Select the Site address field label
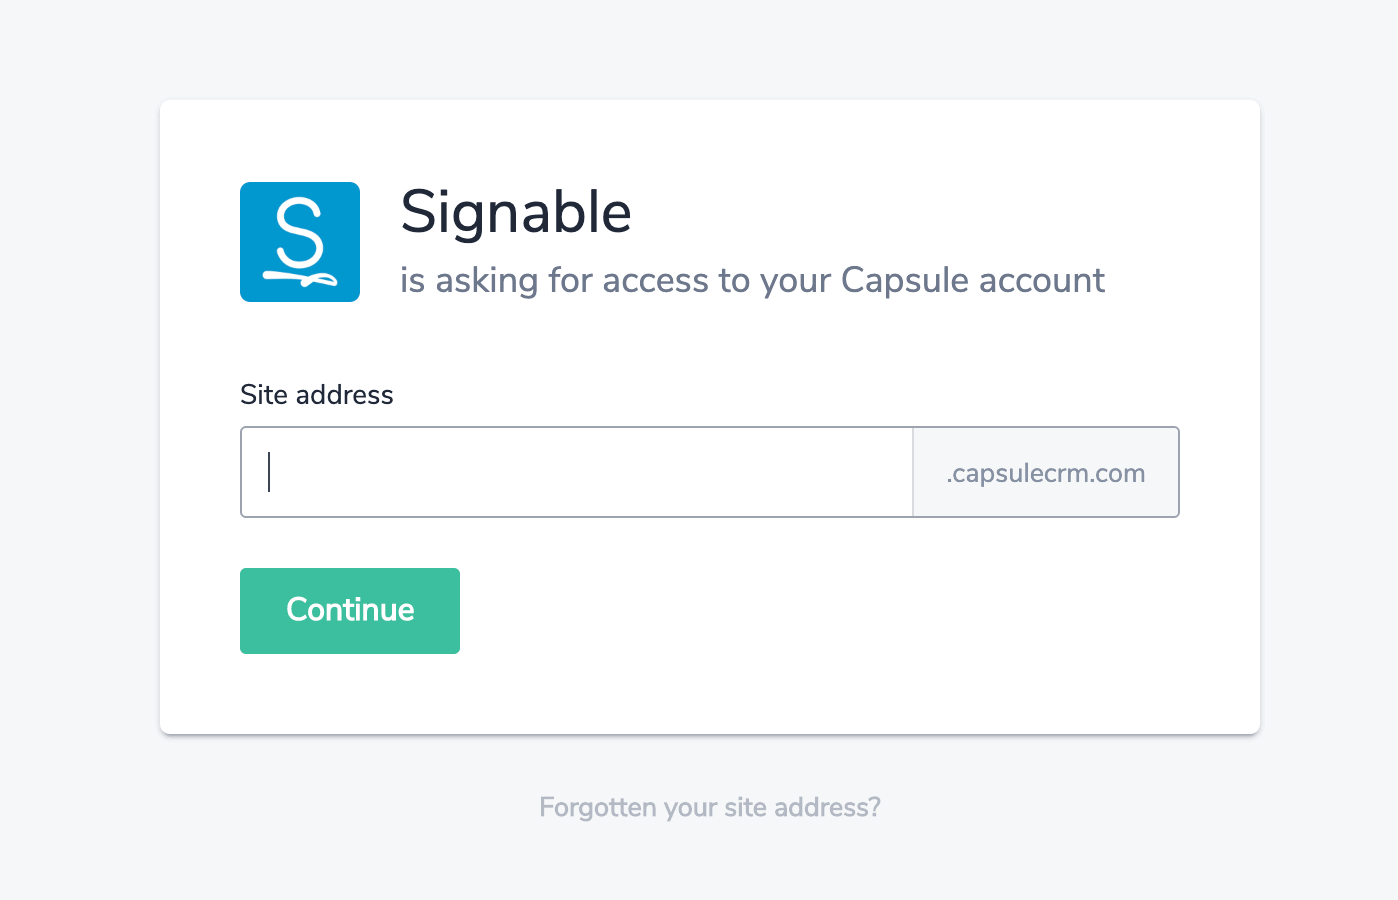1398x900 pixels. (316, 395)
